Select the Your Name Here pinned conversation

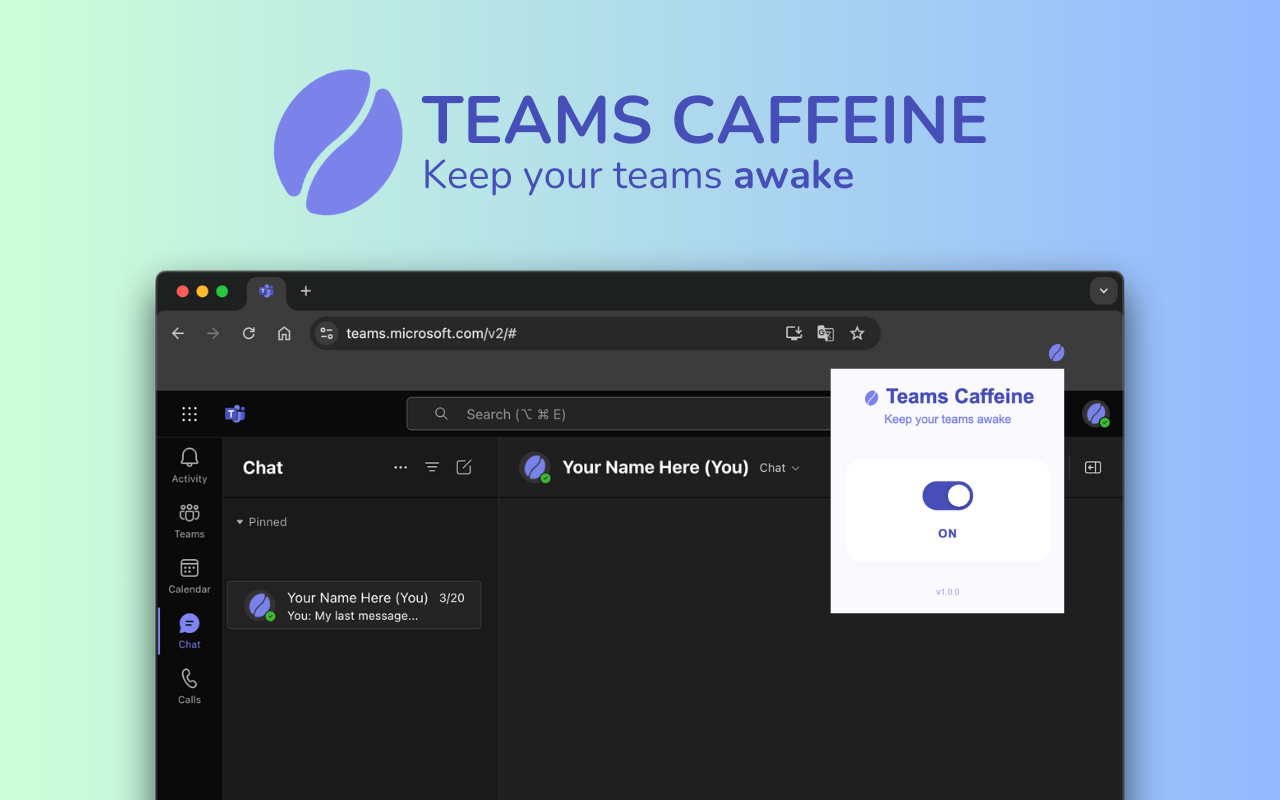[x=354, y=605]
